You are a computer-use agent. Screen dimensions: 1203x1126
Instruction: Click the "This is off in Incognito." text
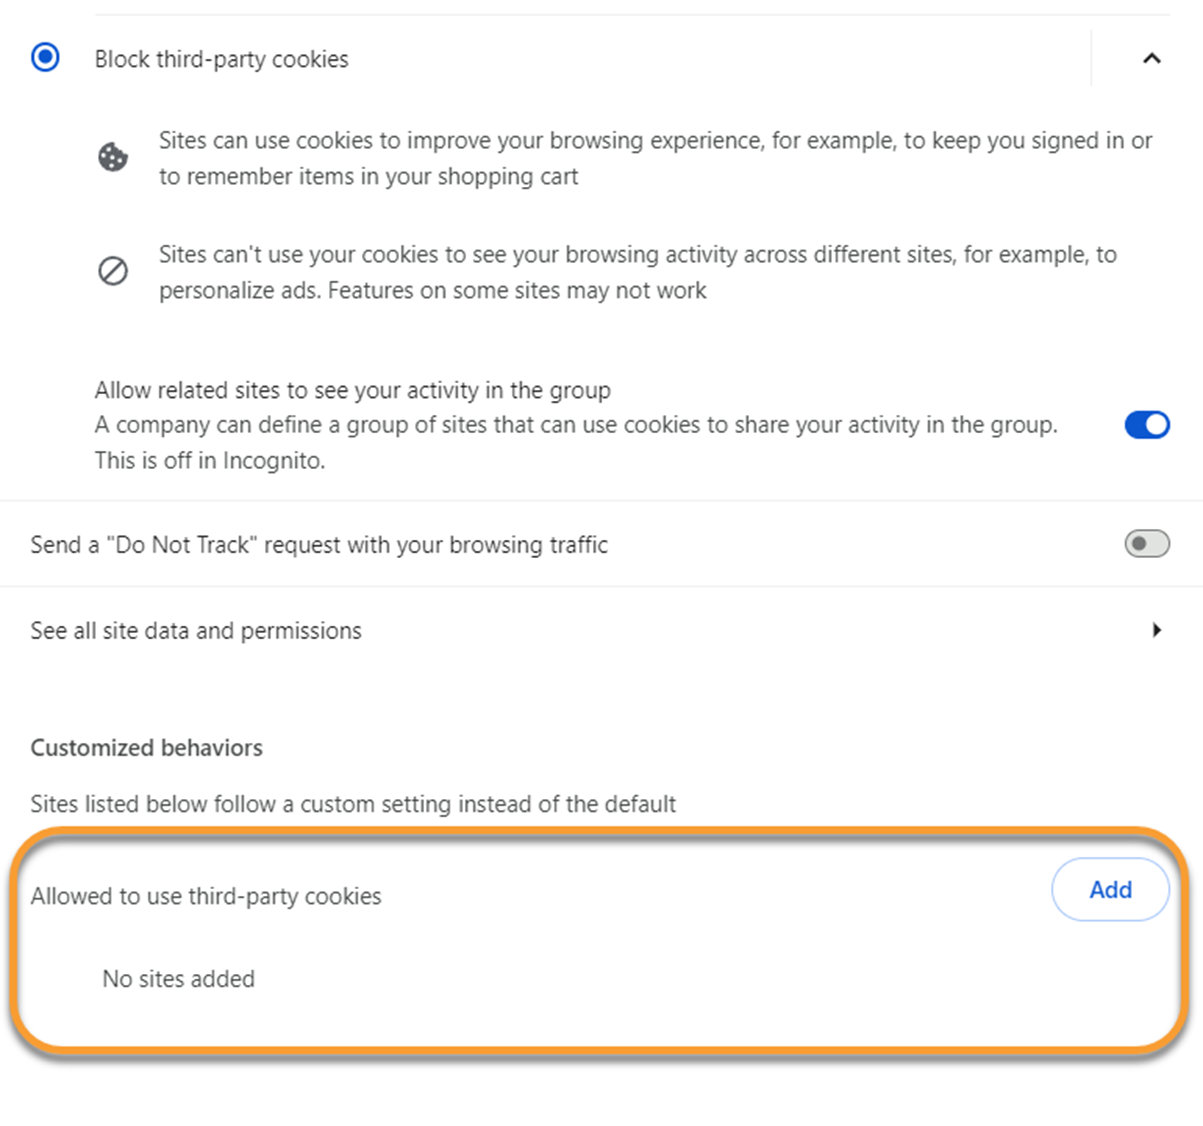(x=210, y=461)
